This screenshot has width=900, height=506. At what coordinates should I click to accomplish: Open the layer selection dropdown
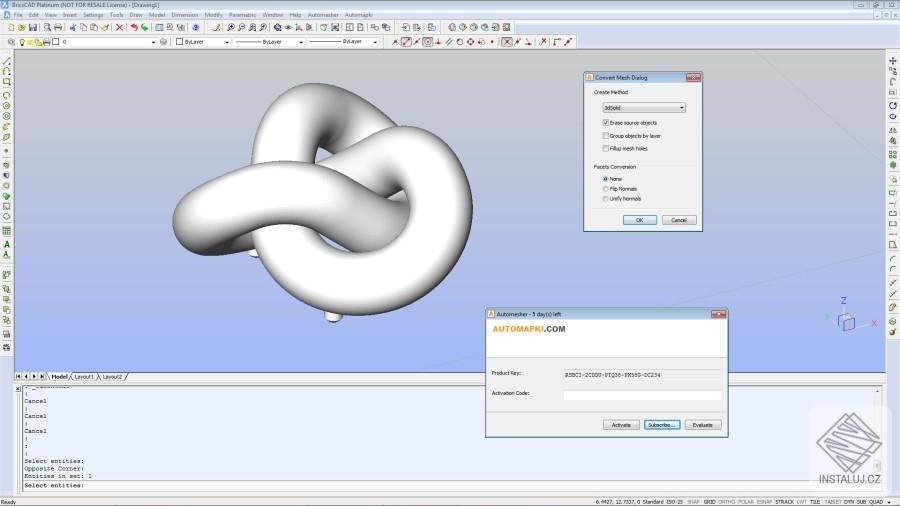tap(108, 42)
